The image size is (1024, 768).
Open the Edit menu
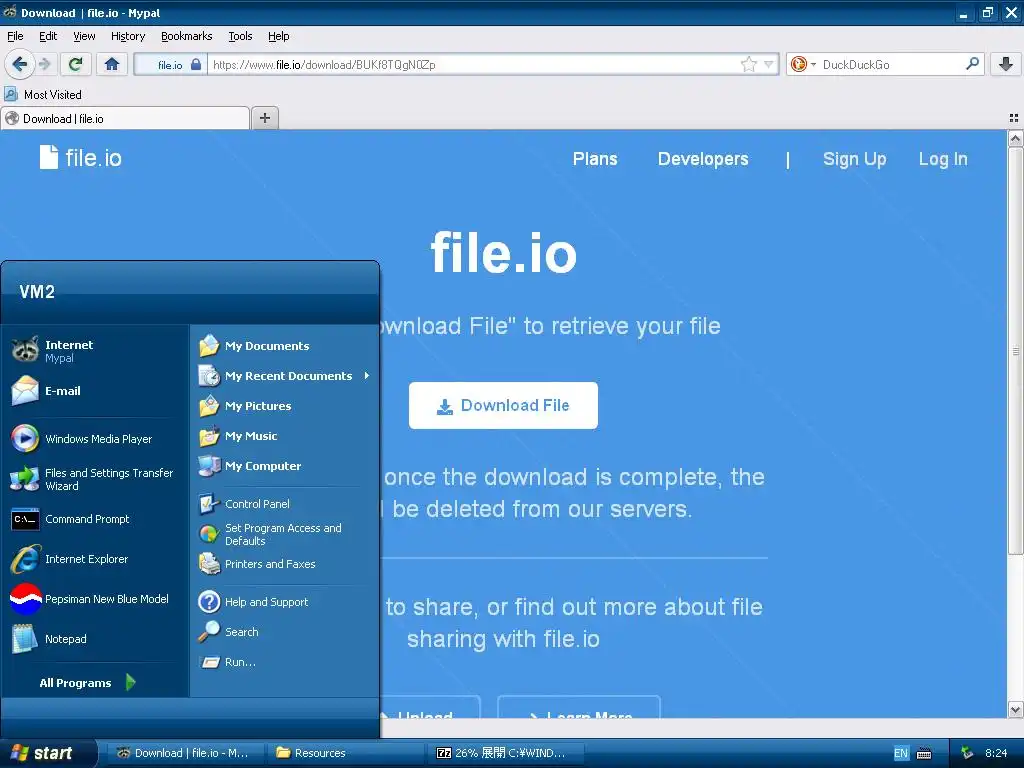coord(48,36)
